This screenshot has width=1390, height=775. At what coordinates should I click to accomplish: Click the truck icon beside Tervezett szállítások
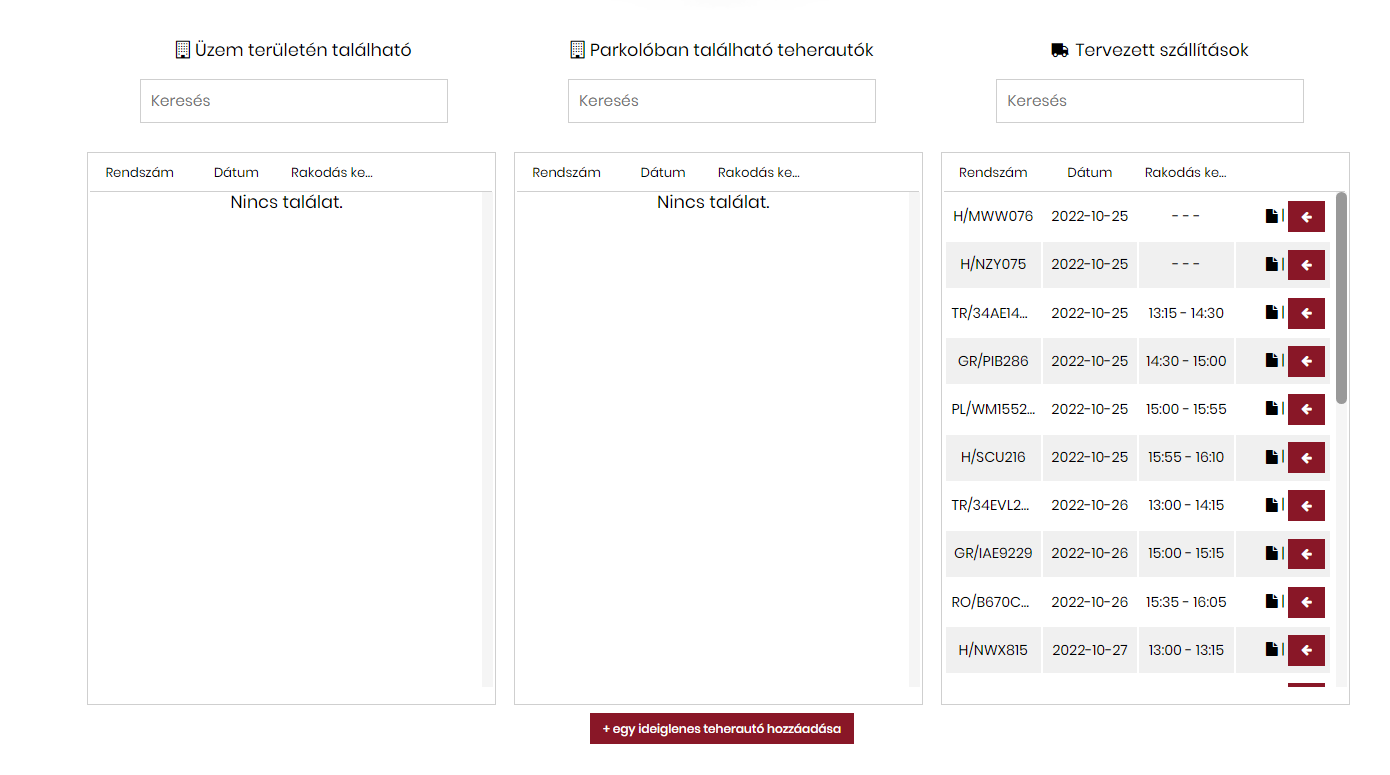1060,50
